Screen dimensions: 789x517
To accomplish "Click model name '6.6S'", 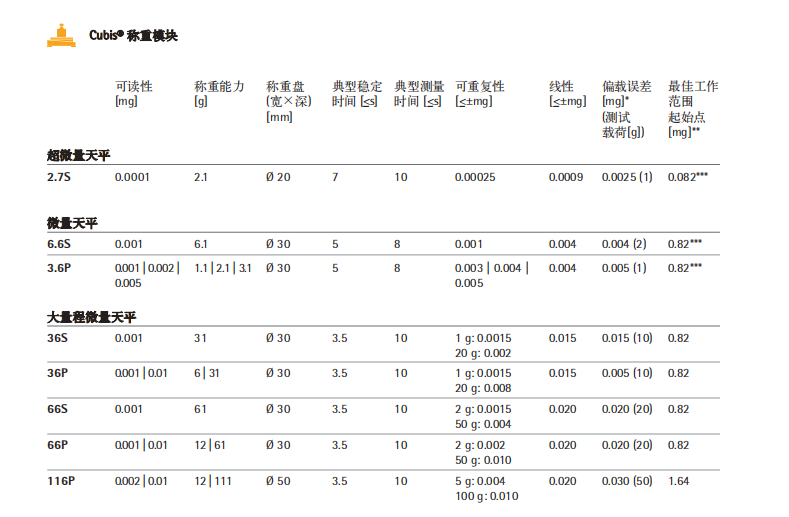I will point(59,244).
